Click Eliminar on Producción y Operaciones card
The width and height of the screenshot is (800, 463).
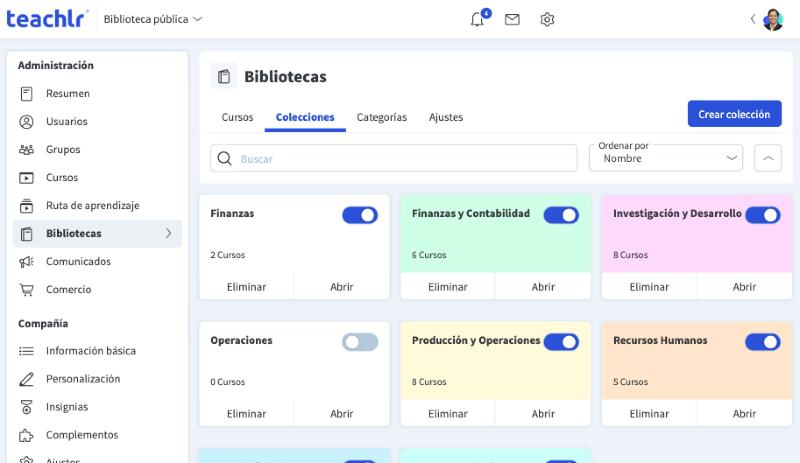pos(447,414)
